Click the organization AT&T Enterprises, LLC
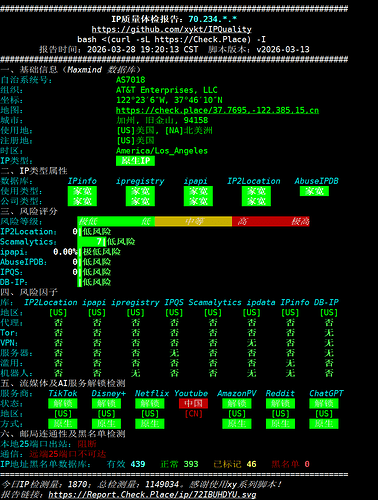Image resolution: width=378 pixels, height=500 pixels. (167, 90)
